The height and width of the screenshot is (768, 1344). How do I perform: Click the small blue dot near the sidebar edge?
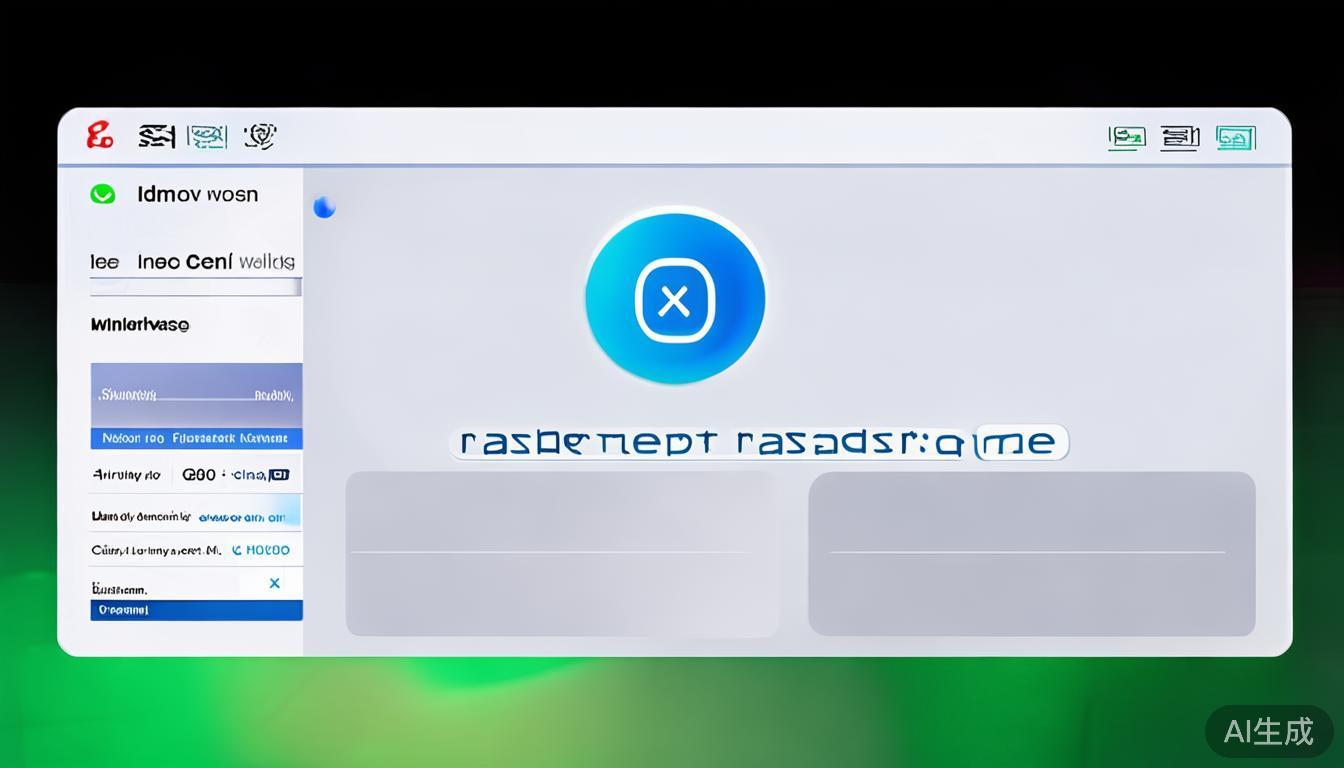pyautogui.click(x=324, y=207)
